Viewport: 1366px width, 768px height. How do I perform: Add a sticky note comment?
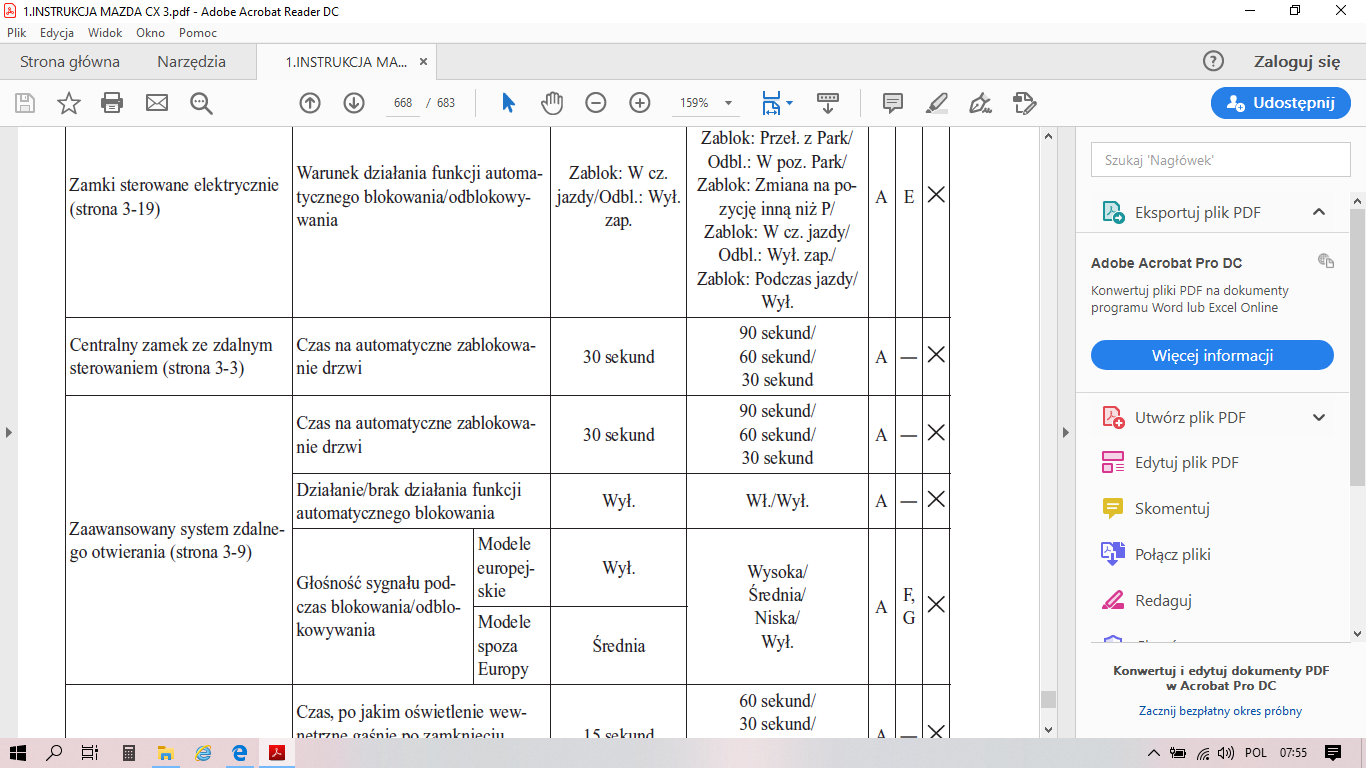tap(893, 103)
